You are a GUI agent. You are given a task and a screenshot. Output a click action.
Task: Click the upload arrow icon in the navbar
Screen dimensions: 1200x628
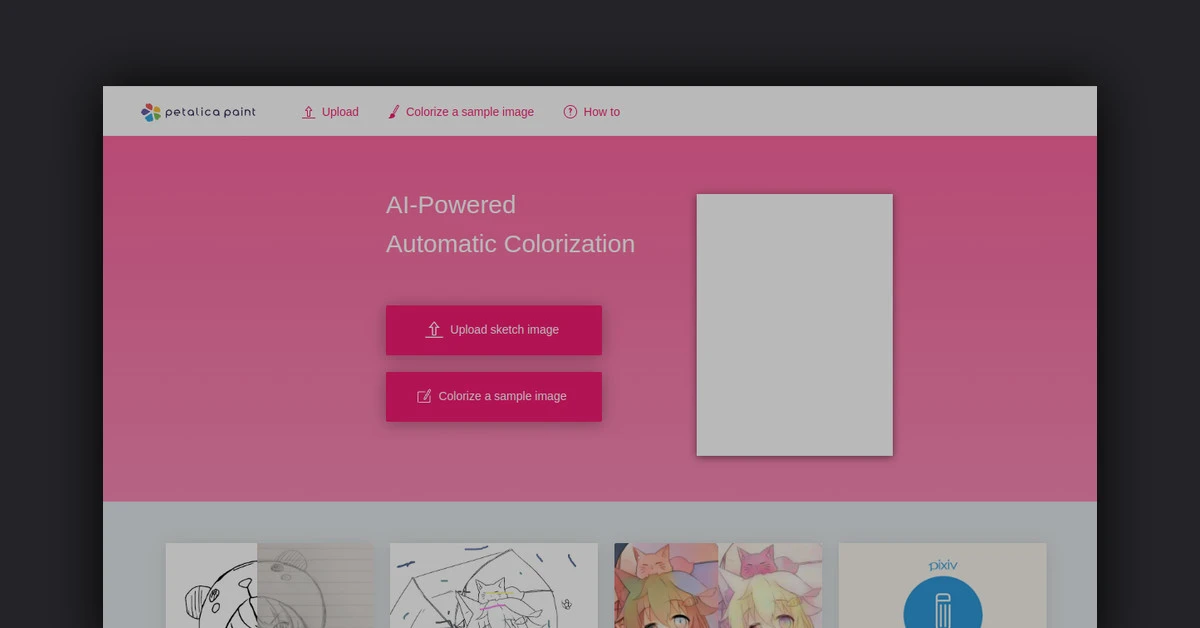309,112
